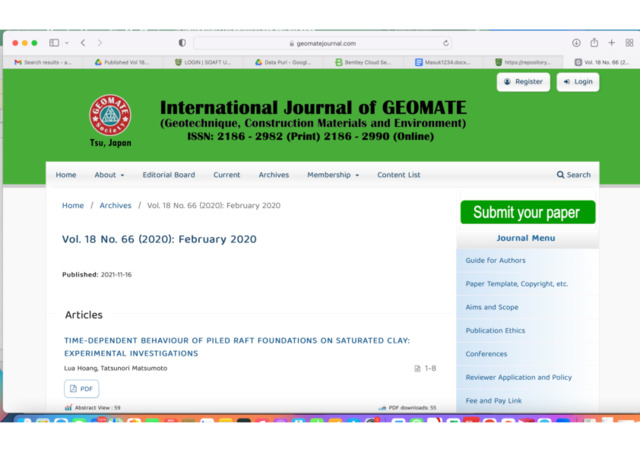The height and width of the screenshot is (452, 640).
Task: Click the Safari sidebar toggle icon
Action: coord(54,42)
